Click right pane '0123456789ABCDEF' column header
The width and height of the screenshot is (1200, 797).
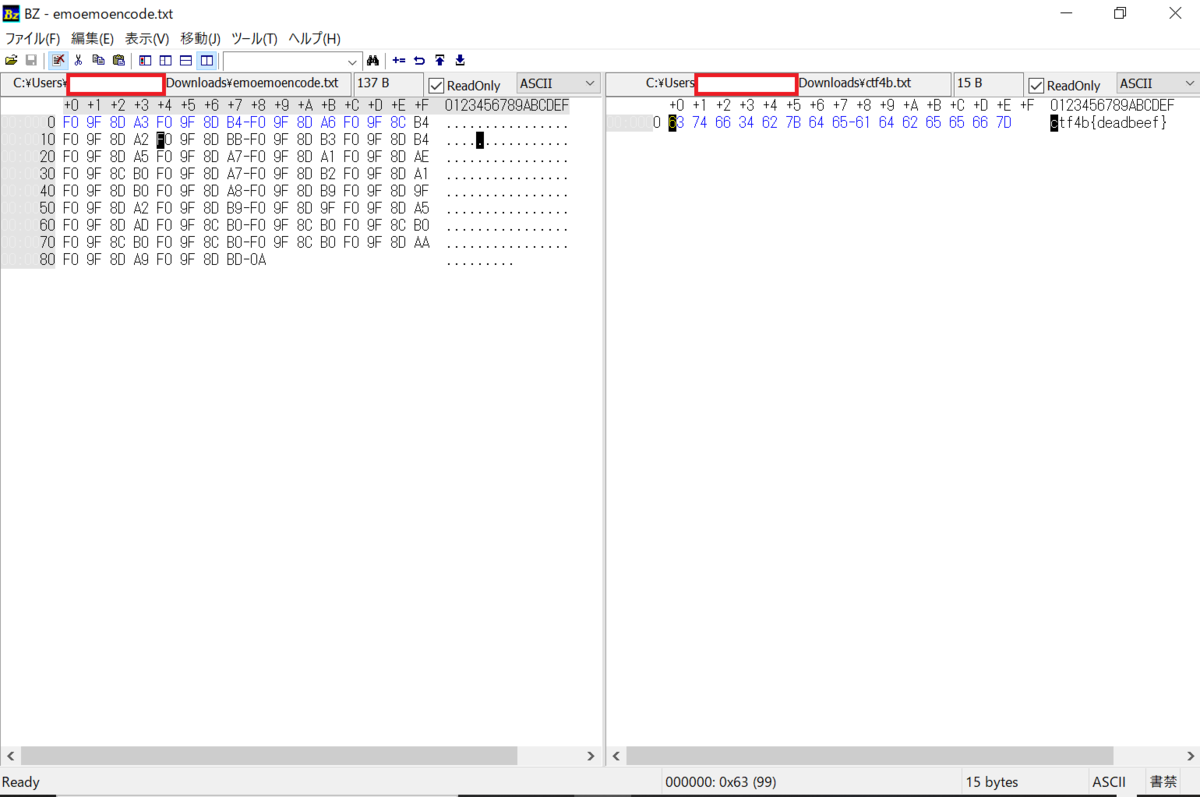pyautogui.click(x=1112, y=105)
